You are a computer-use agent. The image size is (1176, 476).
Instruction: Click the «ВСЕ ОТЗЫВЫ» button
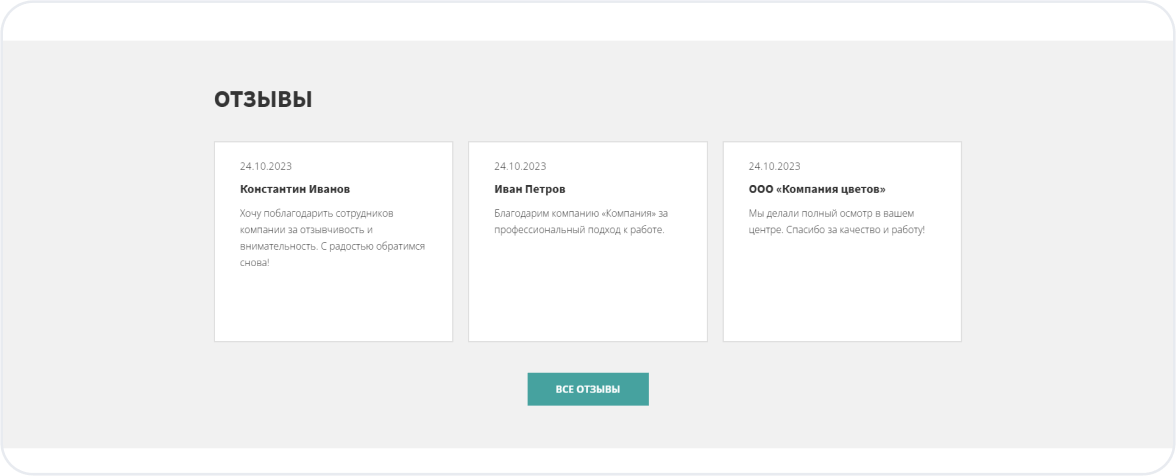588,389
